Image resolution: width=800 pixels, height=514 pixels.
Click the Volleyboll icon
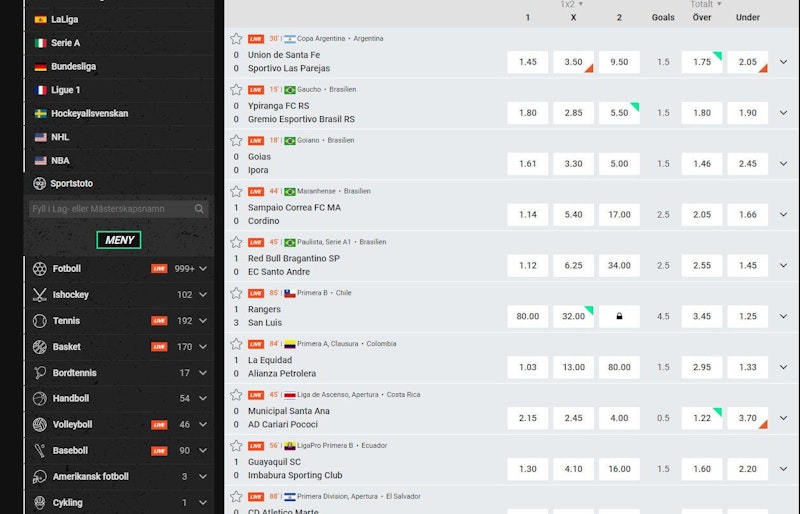pos(40,425)
